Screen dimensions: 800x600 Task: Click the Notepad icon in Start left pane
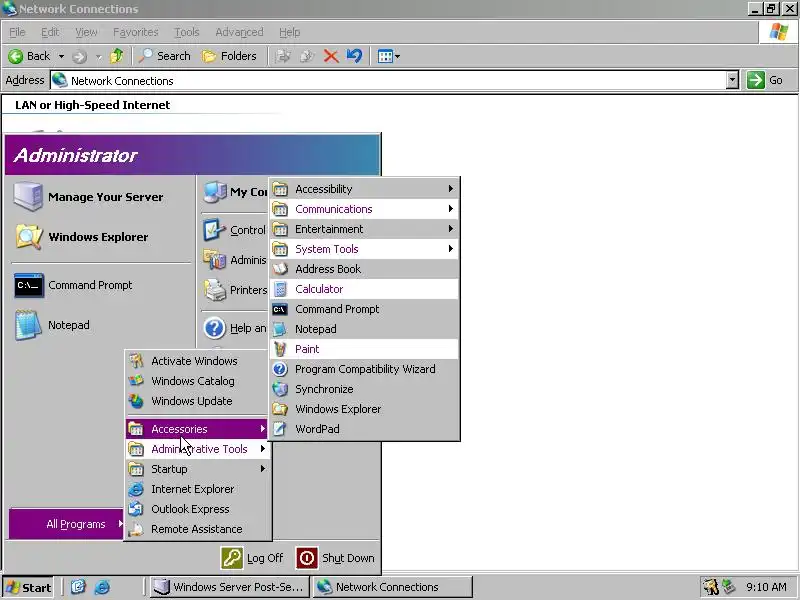[28, 325]
